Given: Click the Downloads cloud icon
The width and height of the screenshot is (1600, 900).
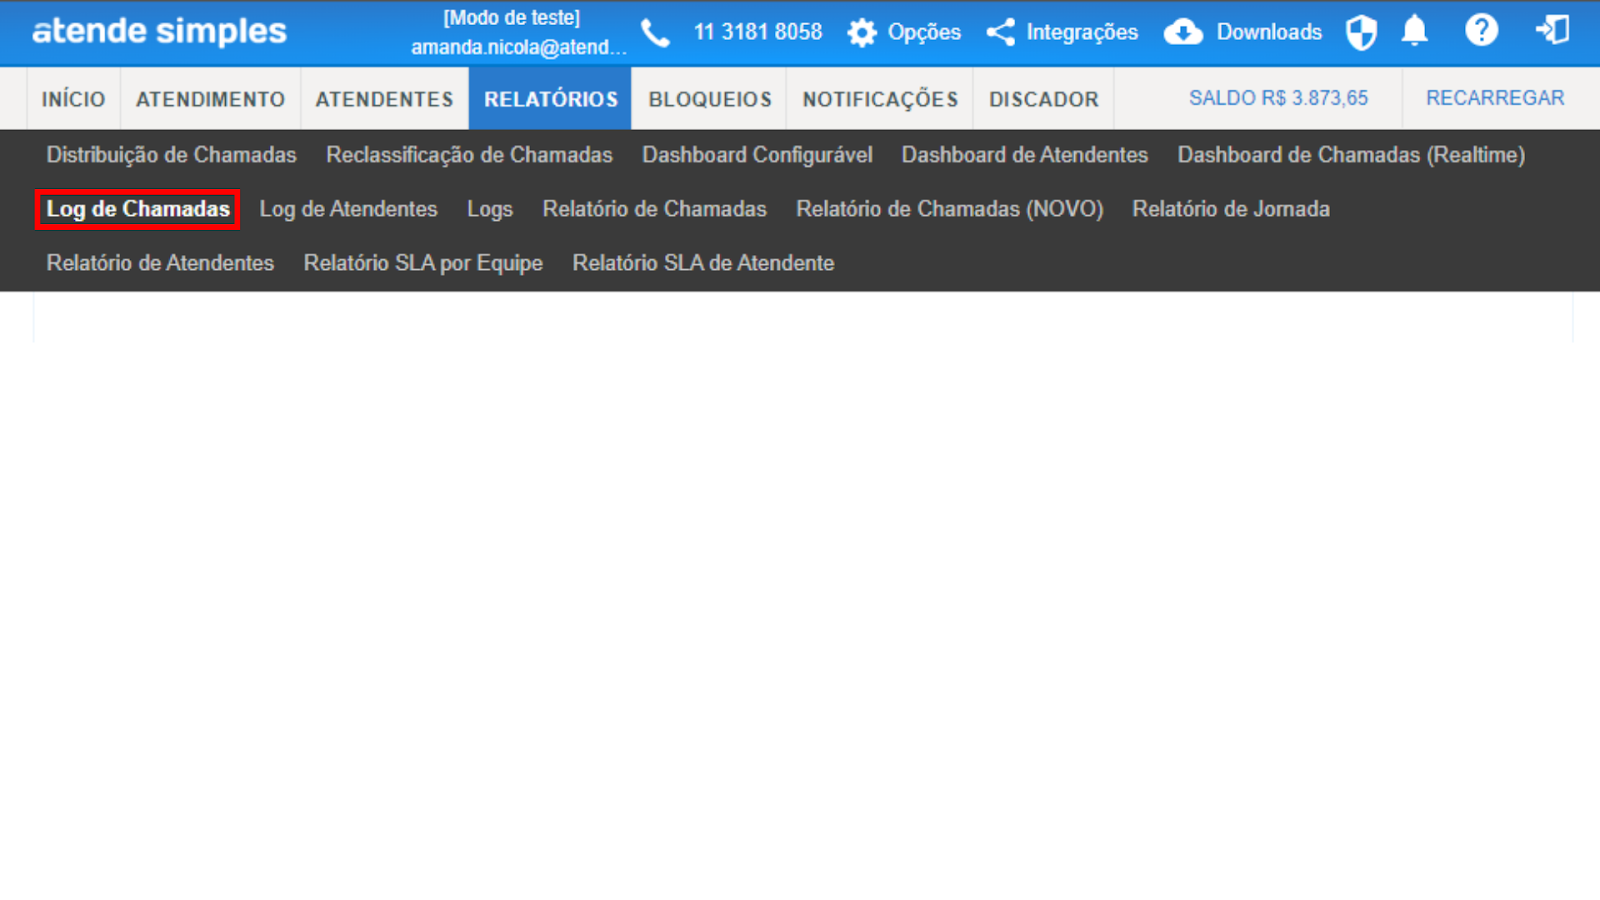Looking at the screenshot, I should pos(1183,32).
